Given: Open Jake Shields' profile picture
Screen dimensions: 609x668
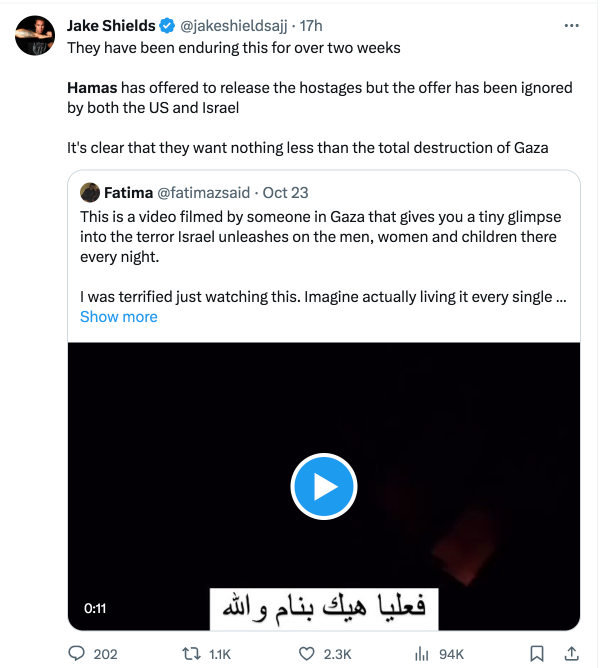Looking at the screenshot, I should point(35,37).
